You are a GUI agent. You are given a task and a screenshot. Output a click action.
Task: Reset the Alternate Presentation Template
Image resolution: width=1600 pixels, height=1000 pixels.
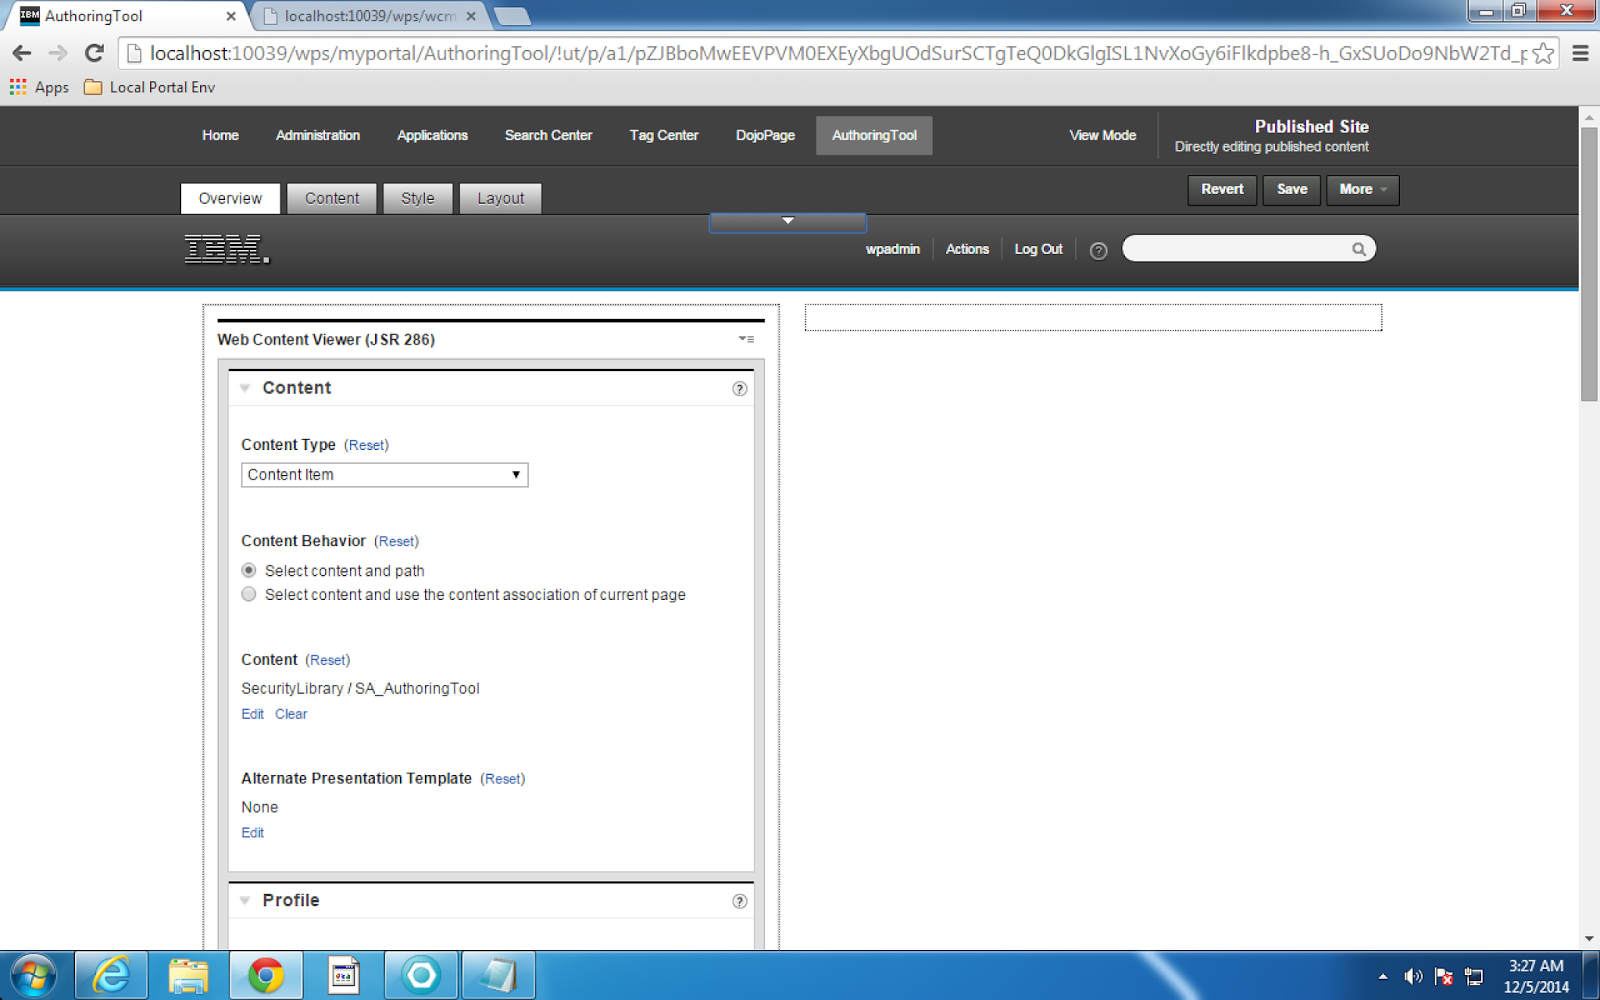click(x=503, y=779)
